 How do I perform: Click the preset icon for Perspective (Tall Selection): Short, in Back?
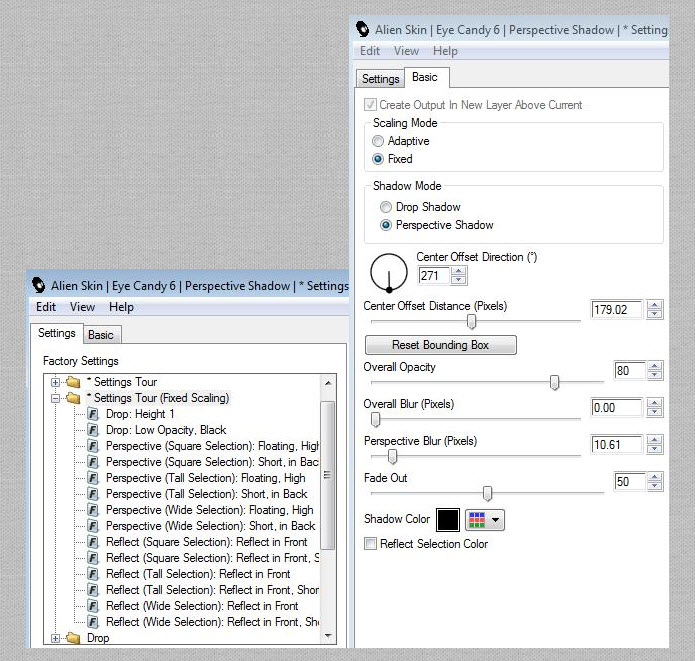tap(93, 494)
